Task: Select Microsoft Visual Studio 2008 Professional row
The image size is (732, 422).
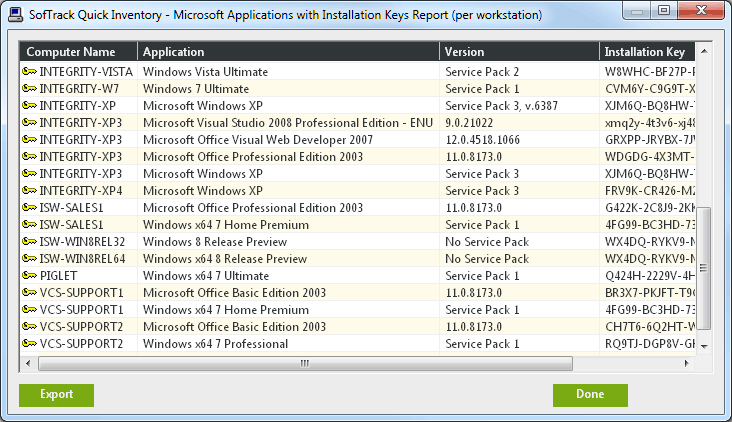Action: (288, 123)
